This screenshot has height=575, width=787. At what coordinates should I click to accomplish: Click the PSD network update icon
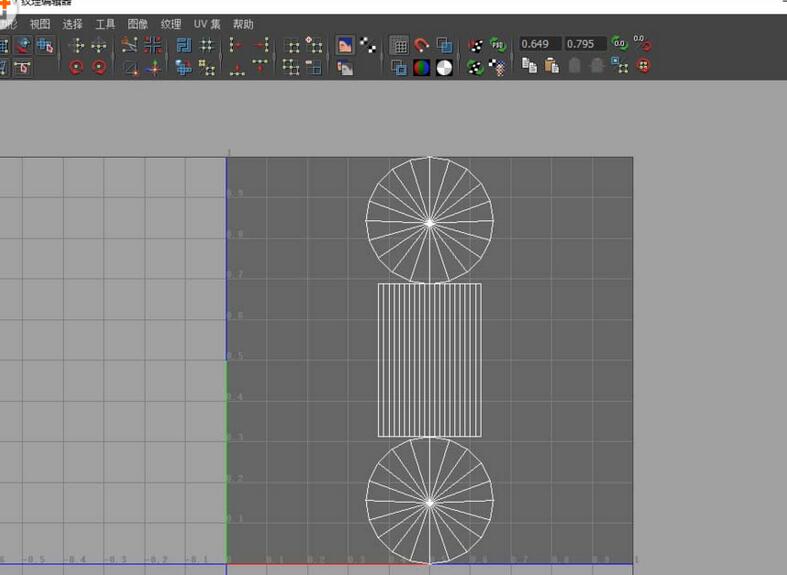pos(497,45)
